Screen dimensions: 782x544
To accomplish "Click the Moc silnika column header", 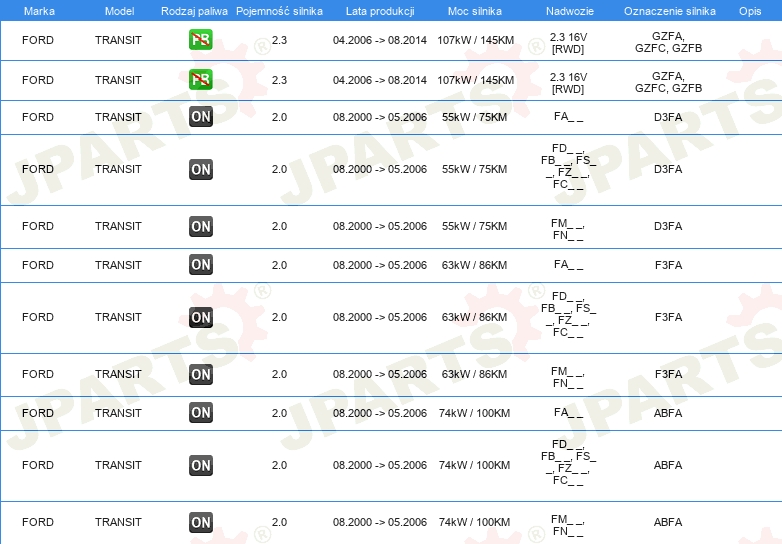I will pyautogui.click(x=475, y=10).
